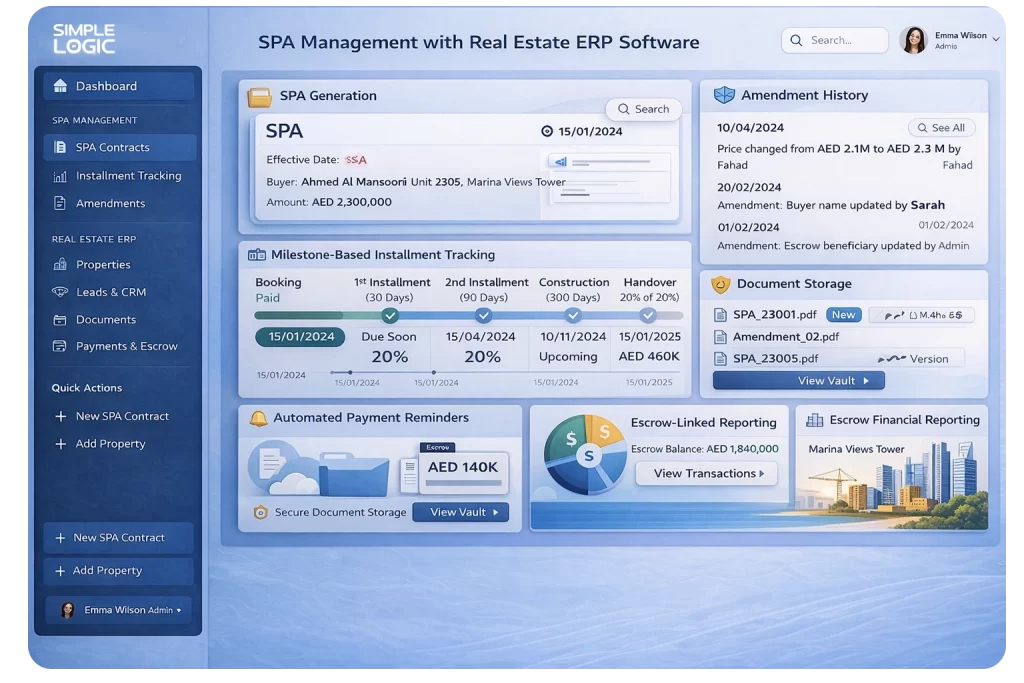
Task: Click the Installment Tracking bar-chart icon
Action: pyautogui.click(x=59, y=175)
